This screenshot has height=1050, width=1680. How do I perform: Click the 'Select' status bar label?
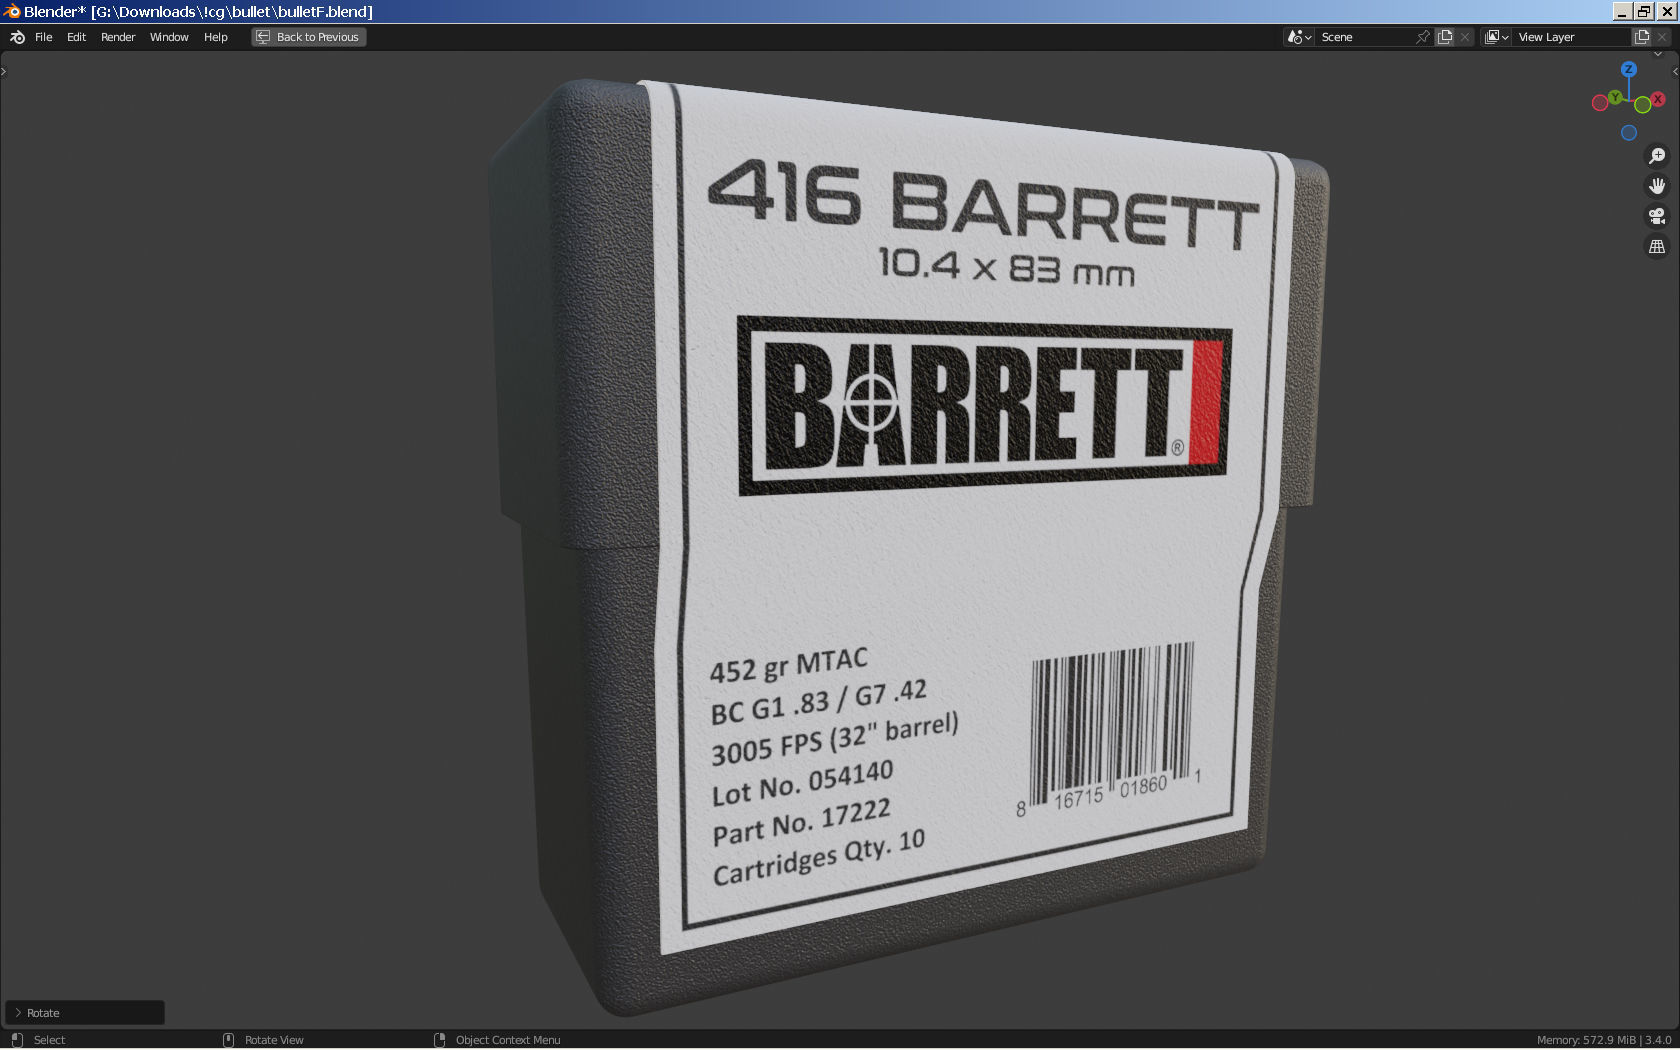(49, 1040)
